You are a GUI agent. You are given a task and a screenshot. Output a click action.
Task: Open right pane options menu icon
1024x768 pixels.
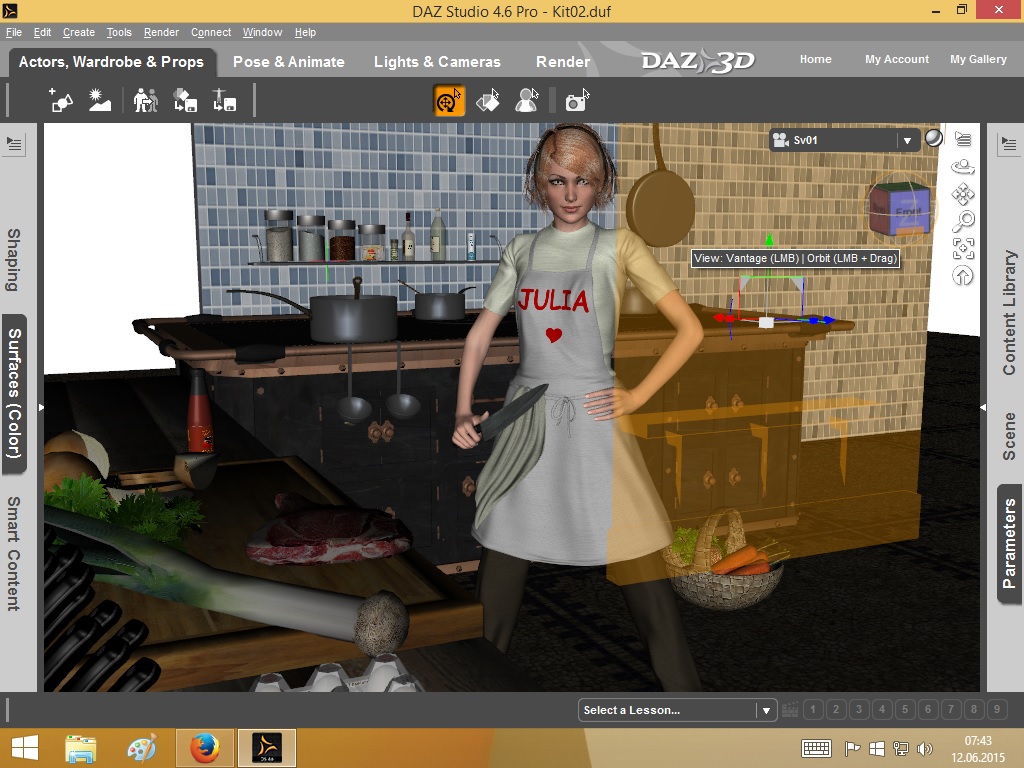1009,144
